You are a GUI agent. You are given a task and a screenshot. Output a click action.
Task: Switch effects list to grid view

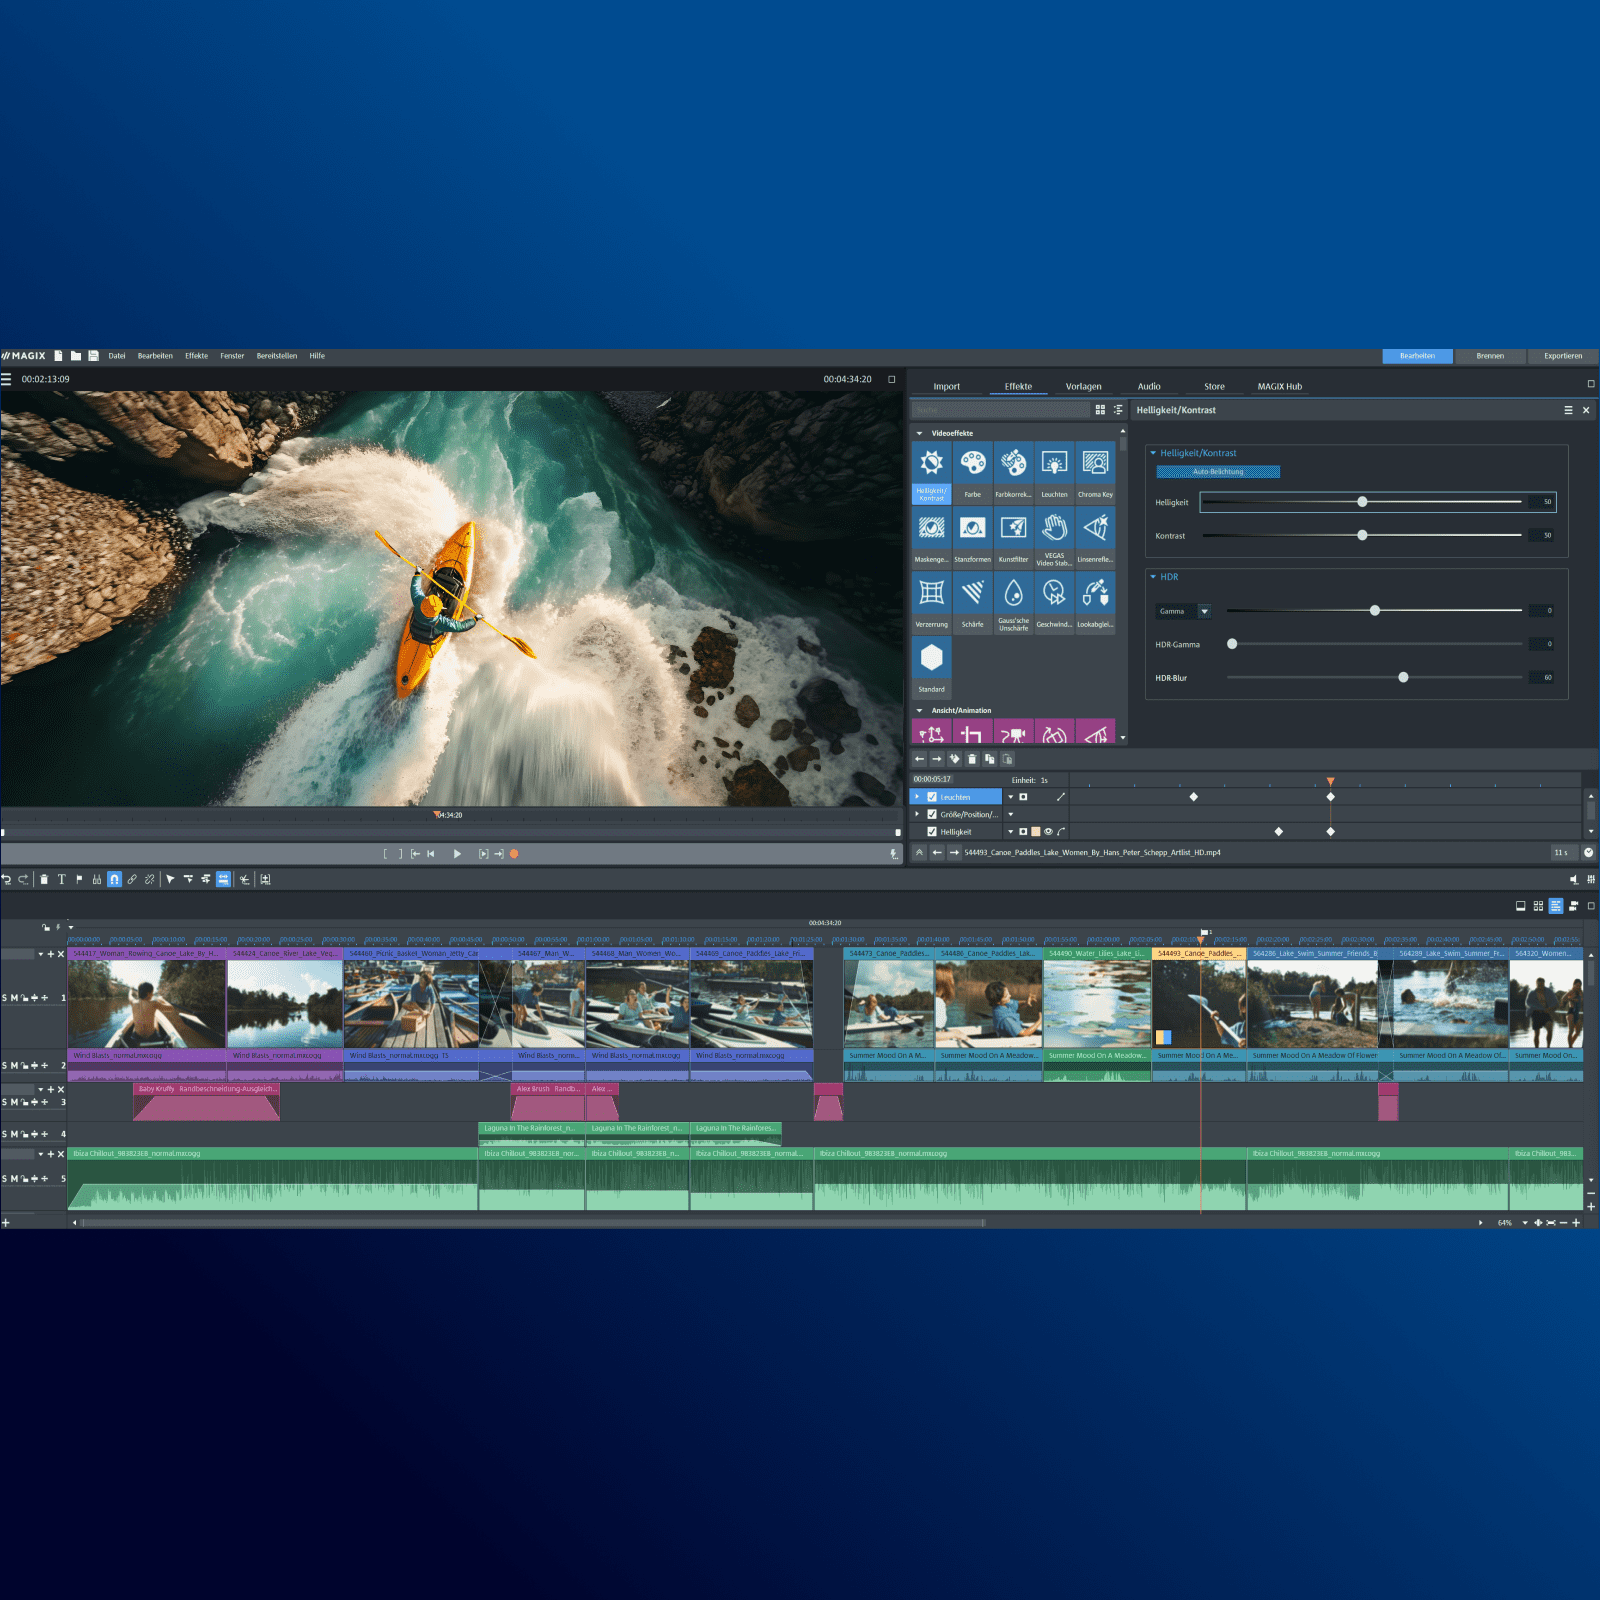[x=1100, y=410]
